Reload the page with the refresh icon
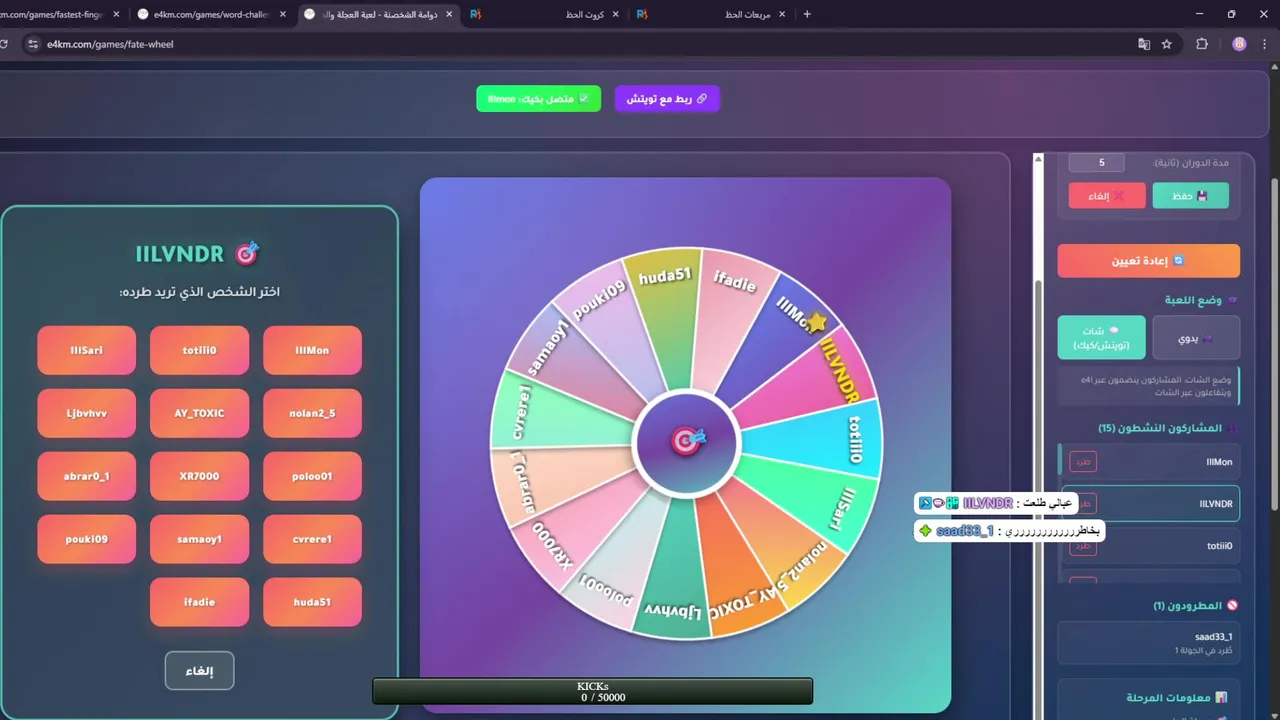This screenshot has width=1280, height=720. click(4, 44)
